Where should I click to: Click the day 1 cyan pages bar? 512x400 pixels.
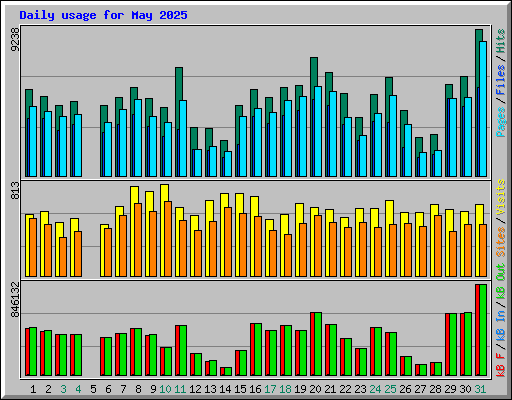pos(33,141)
